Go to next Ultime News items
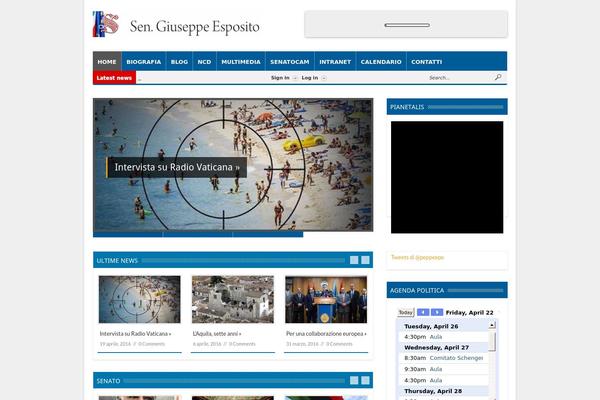Screen dimensions: 600x400 (365, 260)
